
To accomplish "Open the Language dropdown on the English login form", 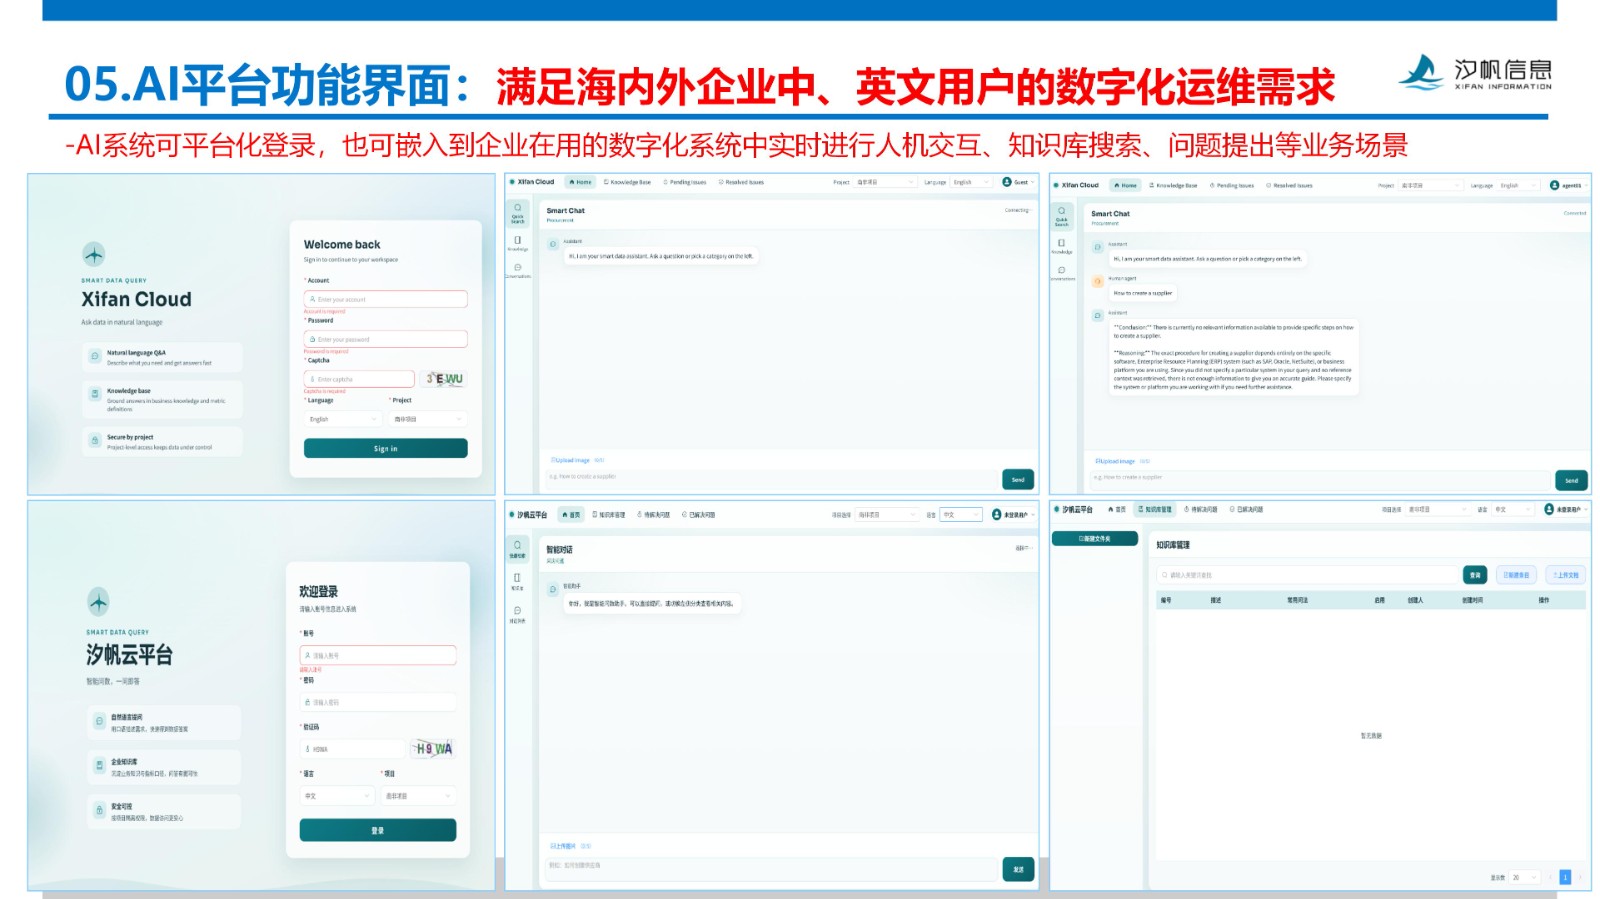I will click(341, 419).
